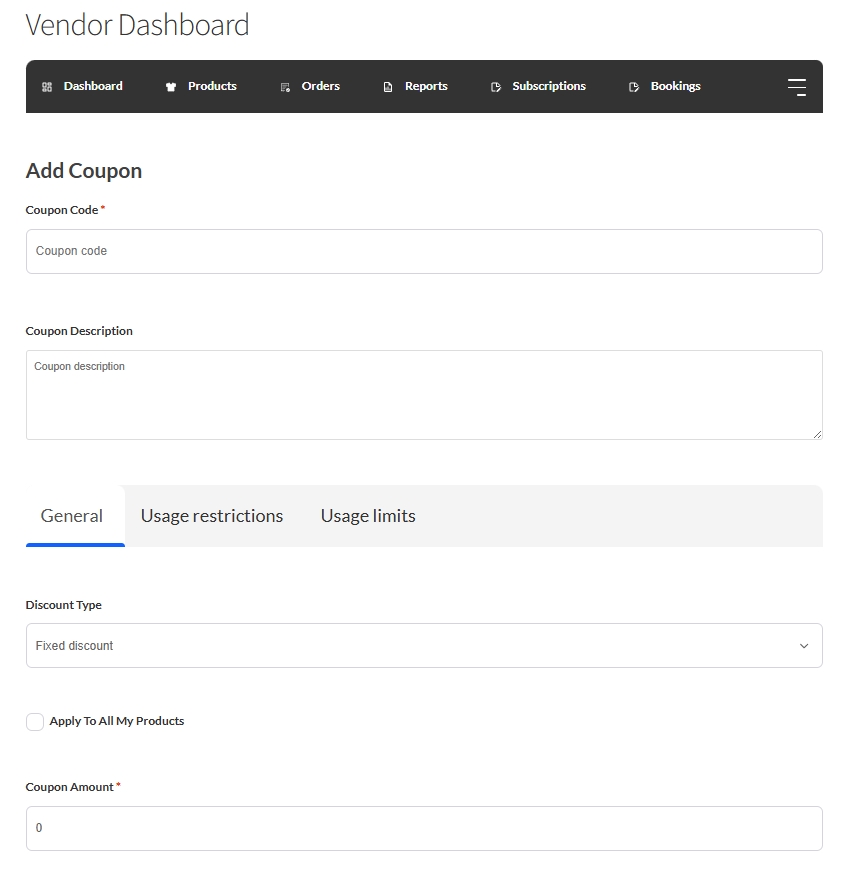Switch to the Usage restrictions tab
This screenshot has height=876, width=842.
pyautogui.click(x=212, y=516)
